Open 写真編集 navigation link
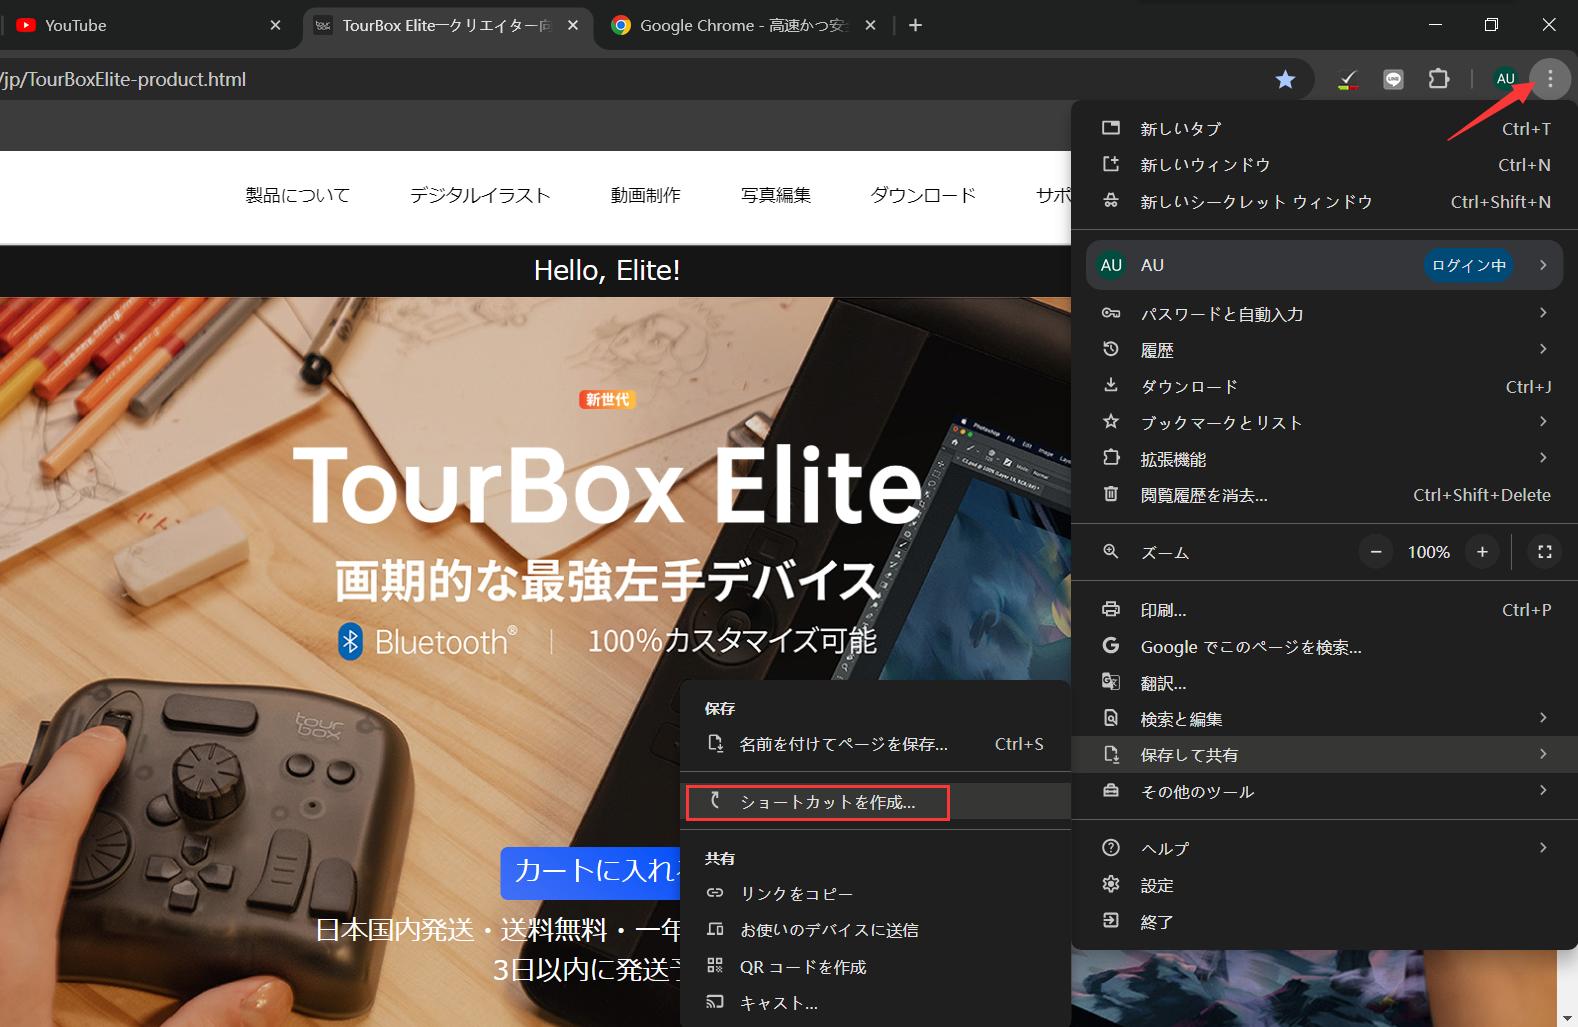The width and height of the screenshot is (1578, 1027). point(776,195)
